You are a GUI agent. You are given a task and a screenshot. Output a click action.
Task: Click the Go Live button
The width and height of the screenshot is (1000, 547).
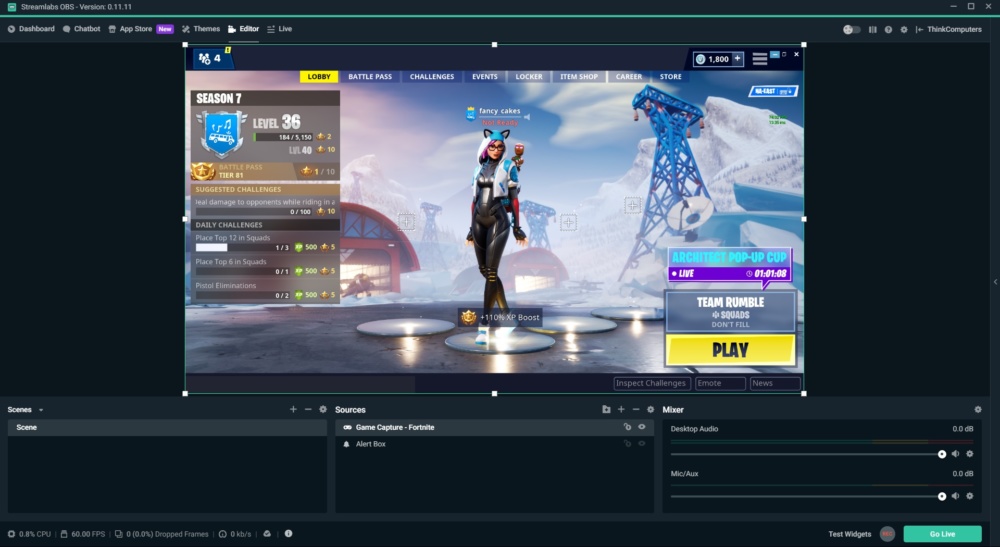(x=943, y=534)
